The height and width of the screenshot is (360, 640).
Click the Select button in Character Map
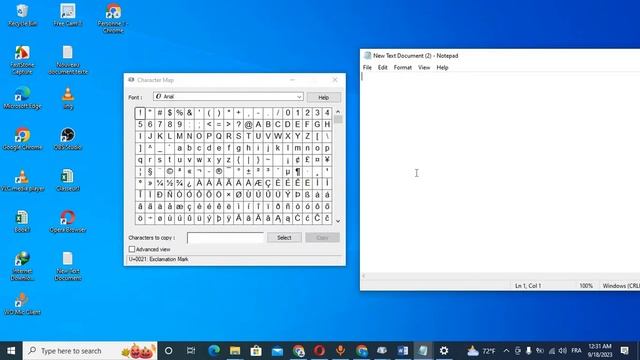click(x=284, y=238)
